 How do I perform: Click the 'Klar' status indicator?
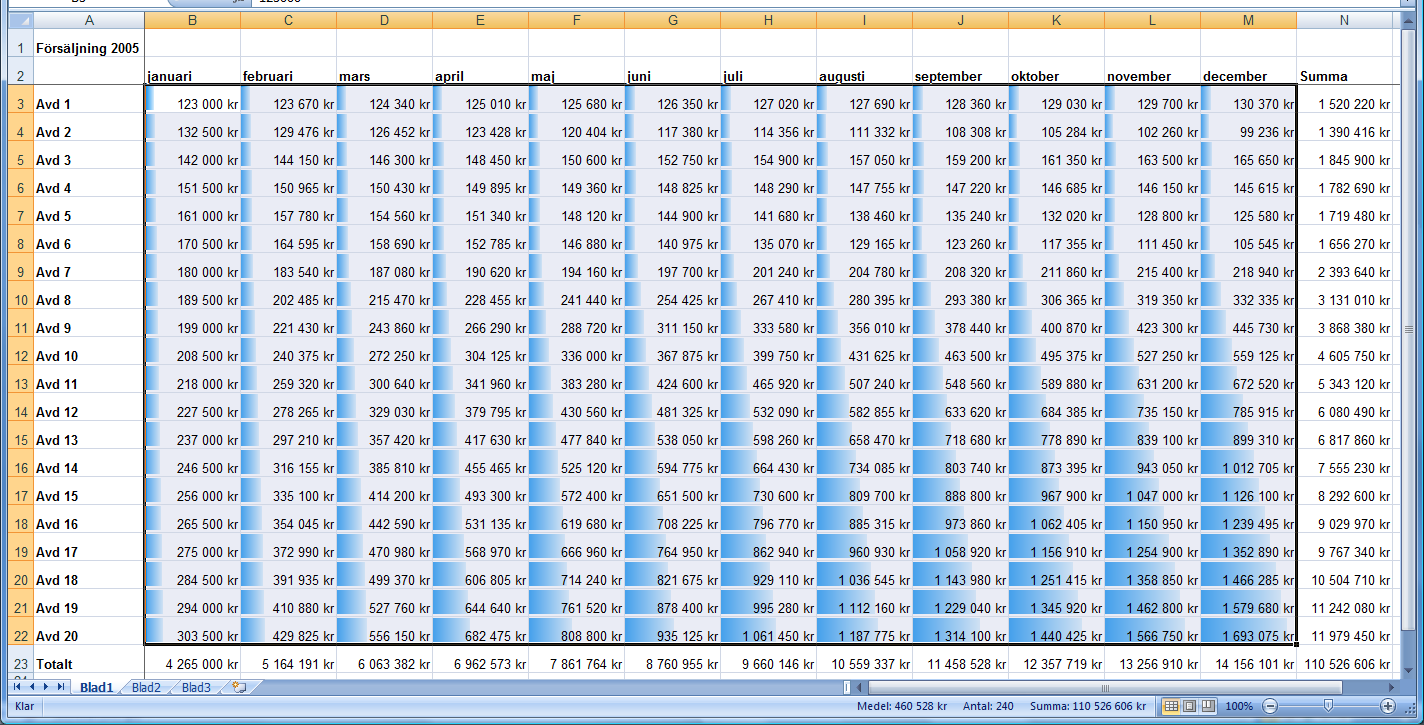25,706
